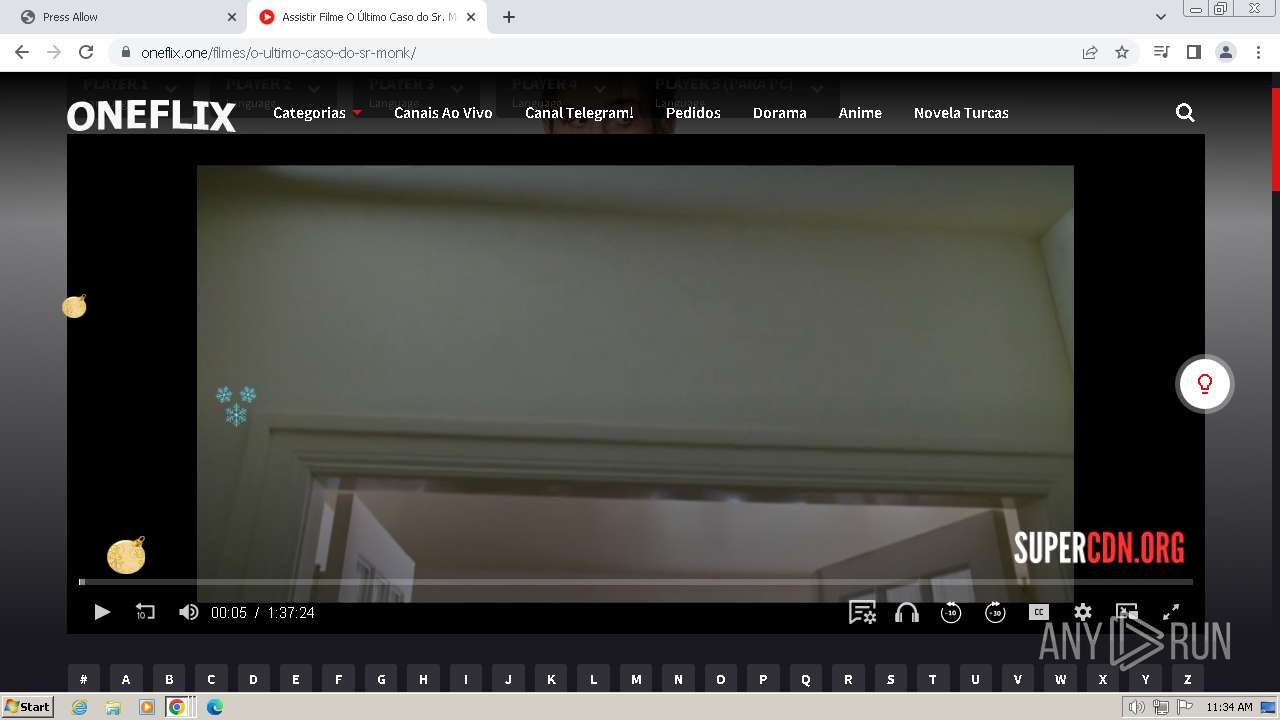Open File Explorer from the taskbar
1280x720 pixels.
(x=113, y=707)
